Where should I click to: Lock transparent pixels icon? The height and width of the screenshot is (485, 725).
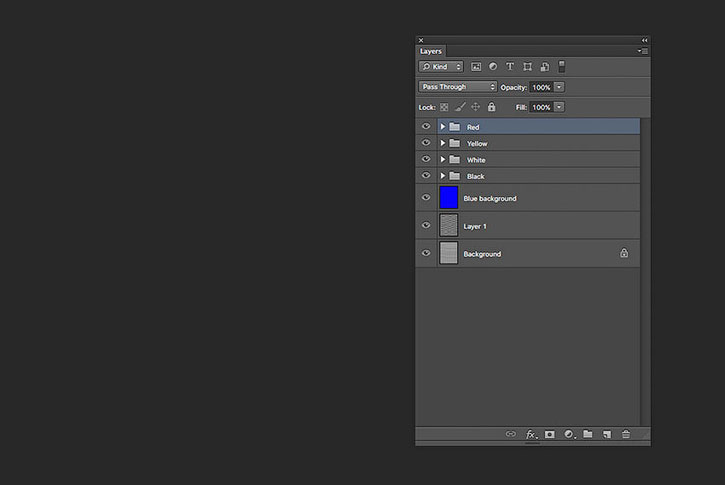444,107
